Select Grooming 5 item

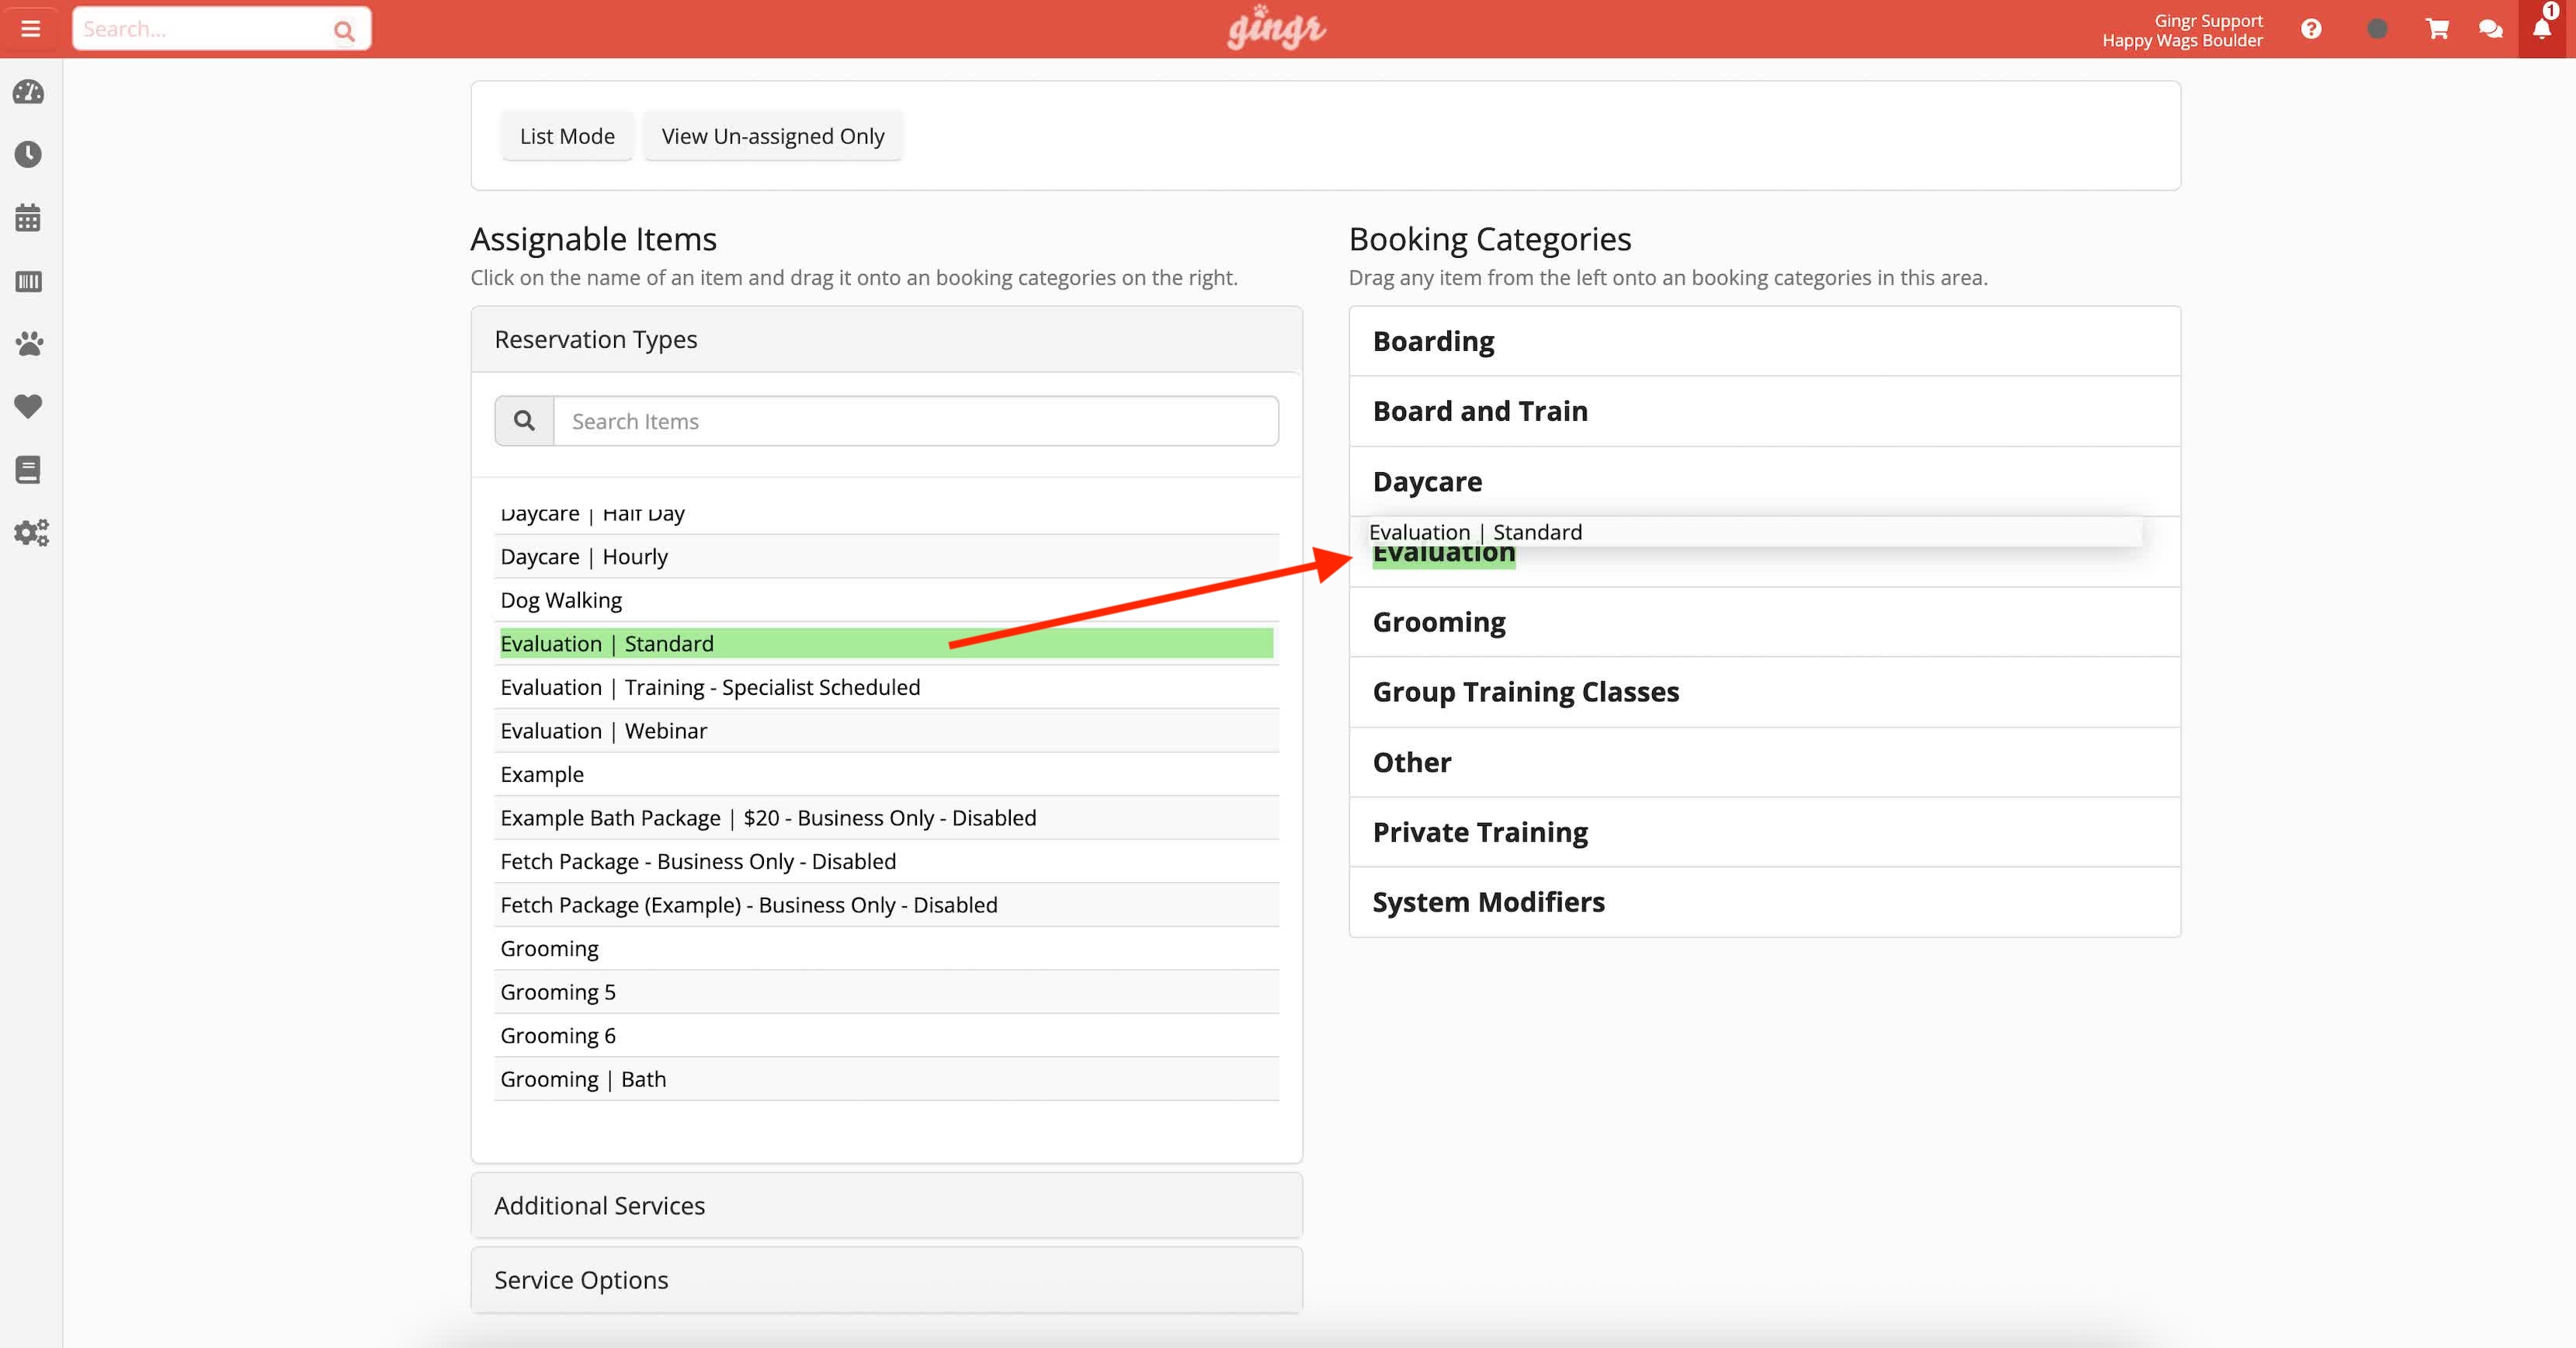click(x=886, y=991)
